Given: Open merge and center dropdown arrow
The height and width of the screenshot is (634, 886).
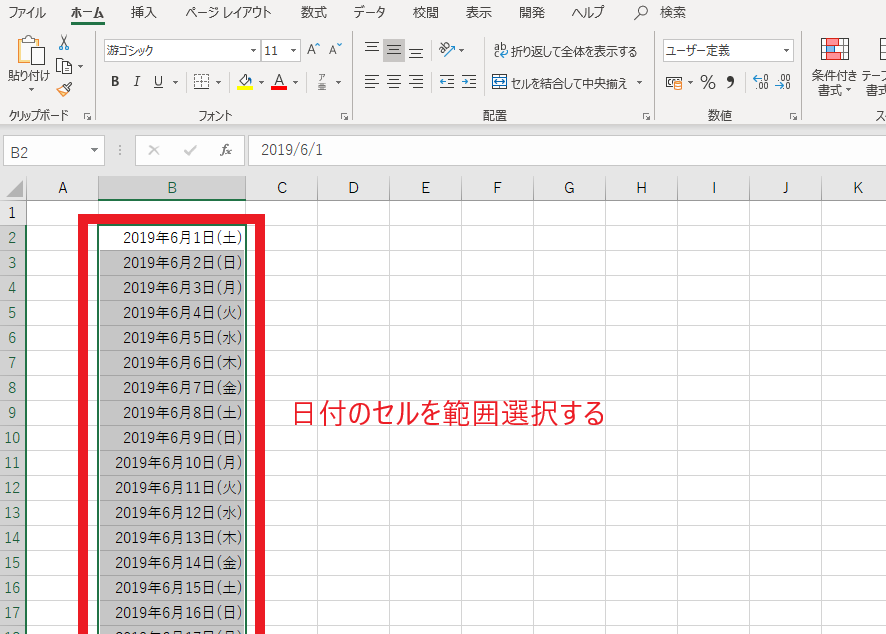Looking at the screenshot, I should (639, 82).
